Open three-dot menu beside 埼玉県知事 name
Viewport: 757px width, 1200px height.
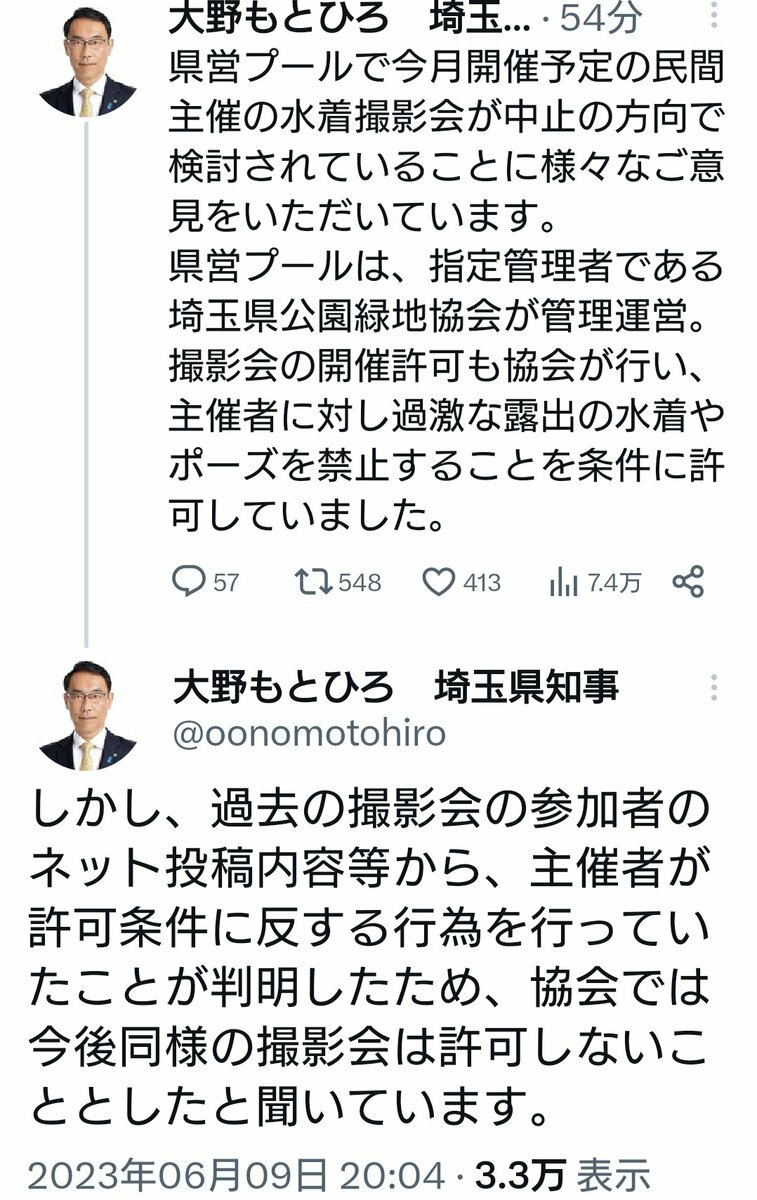point(714,687)
